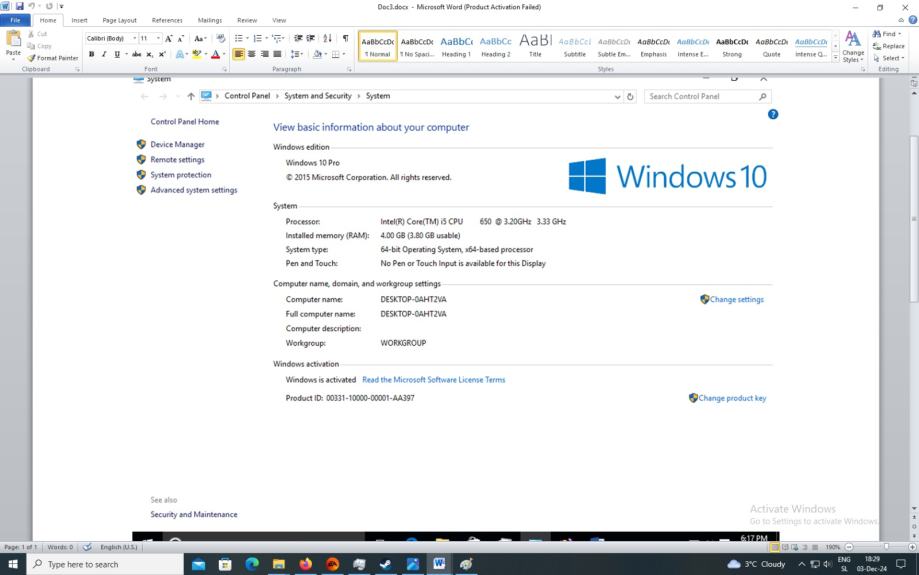Expand the Styles gallery More arrow

coord(835,57)
